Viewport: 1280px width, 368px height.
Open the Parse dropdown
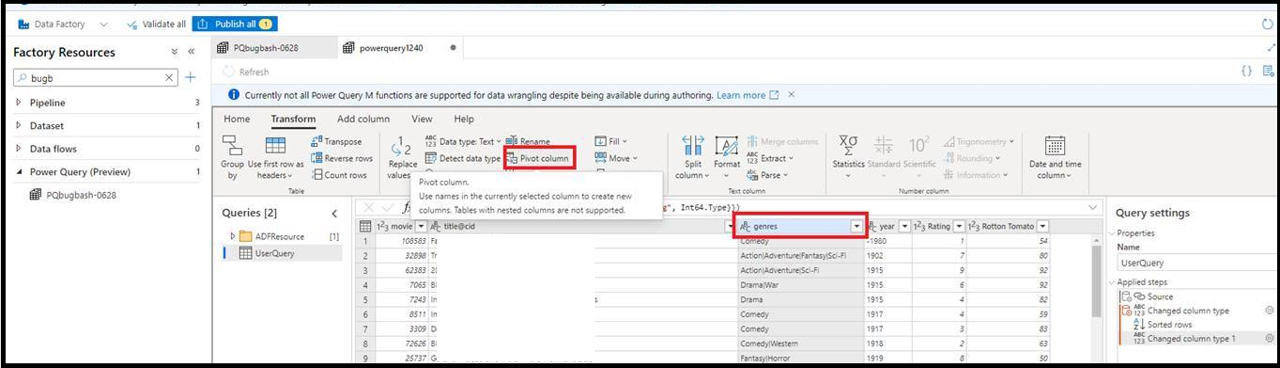(766, 174)
